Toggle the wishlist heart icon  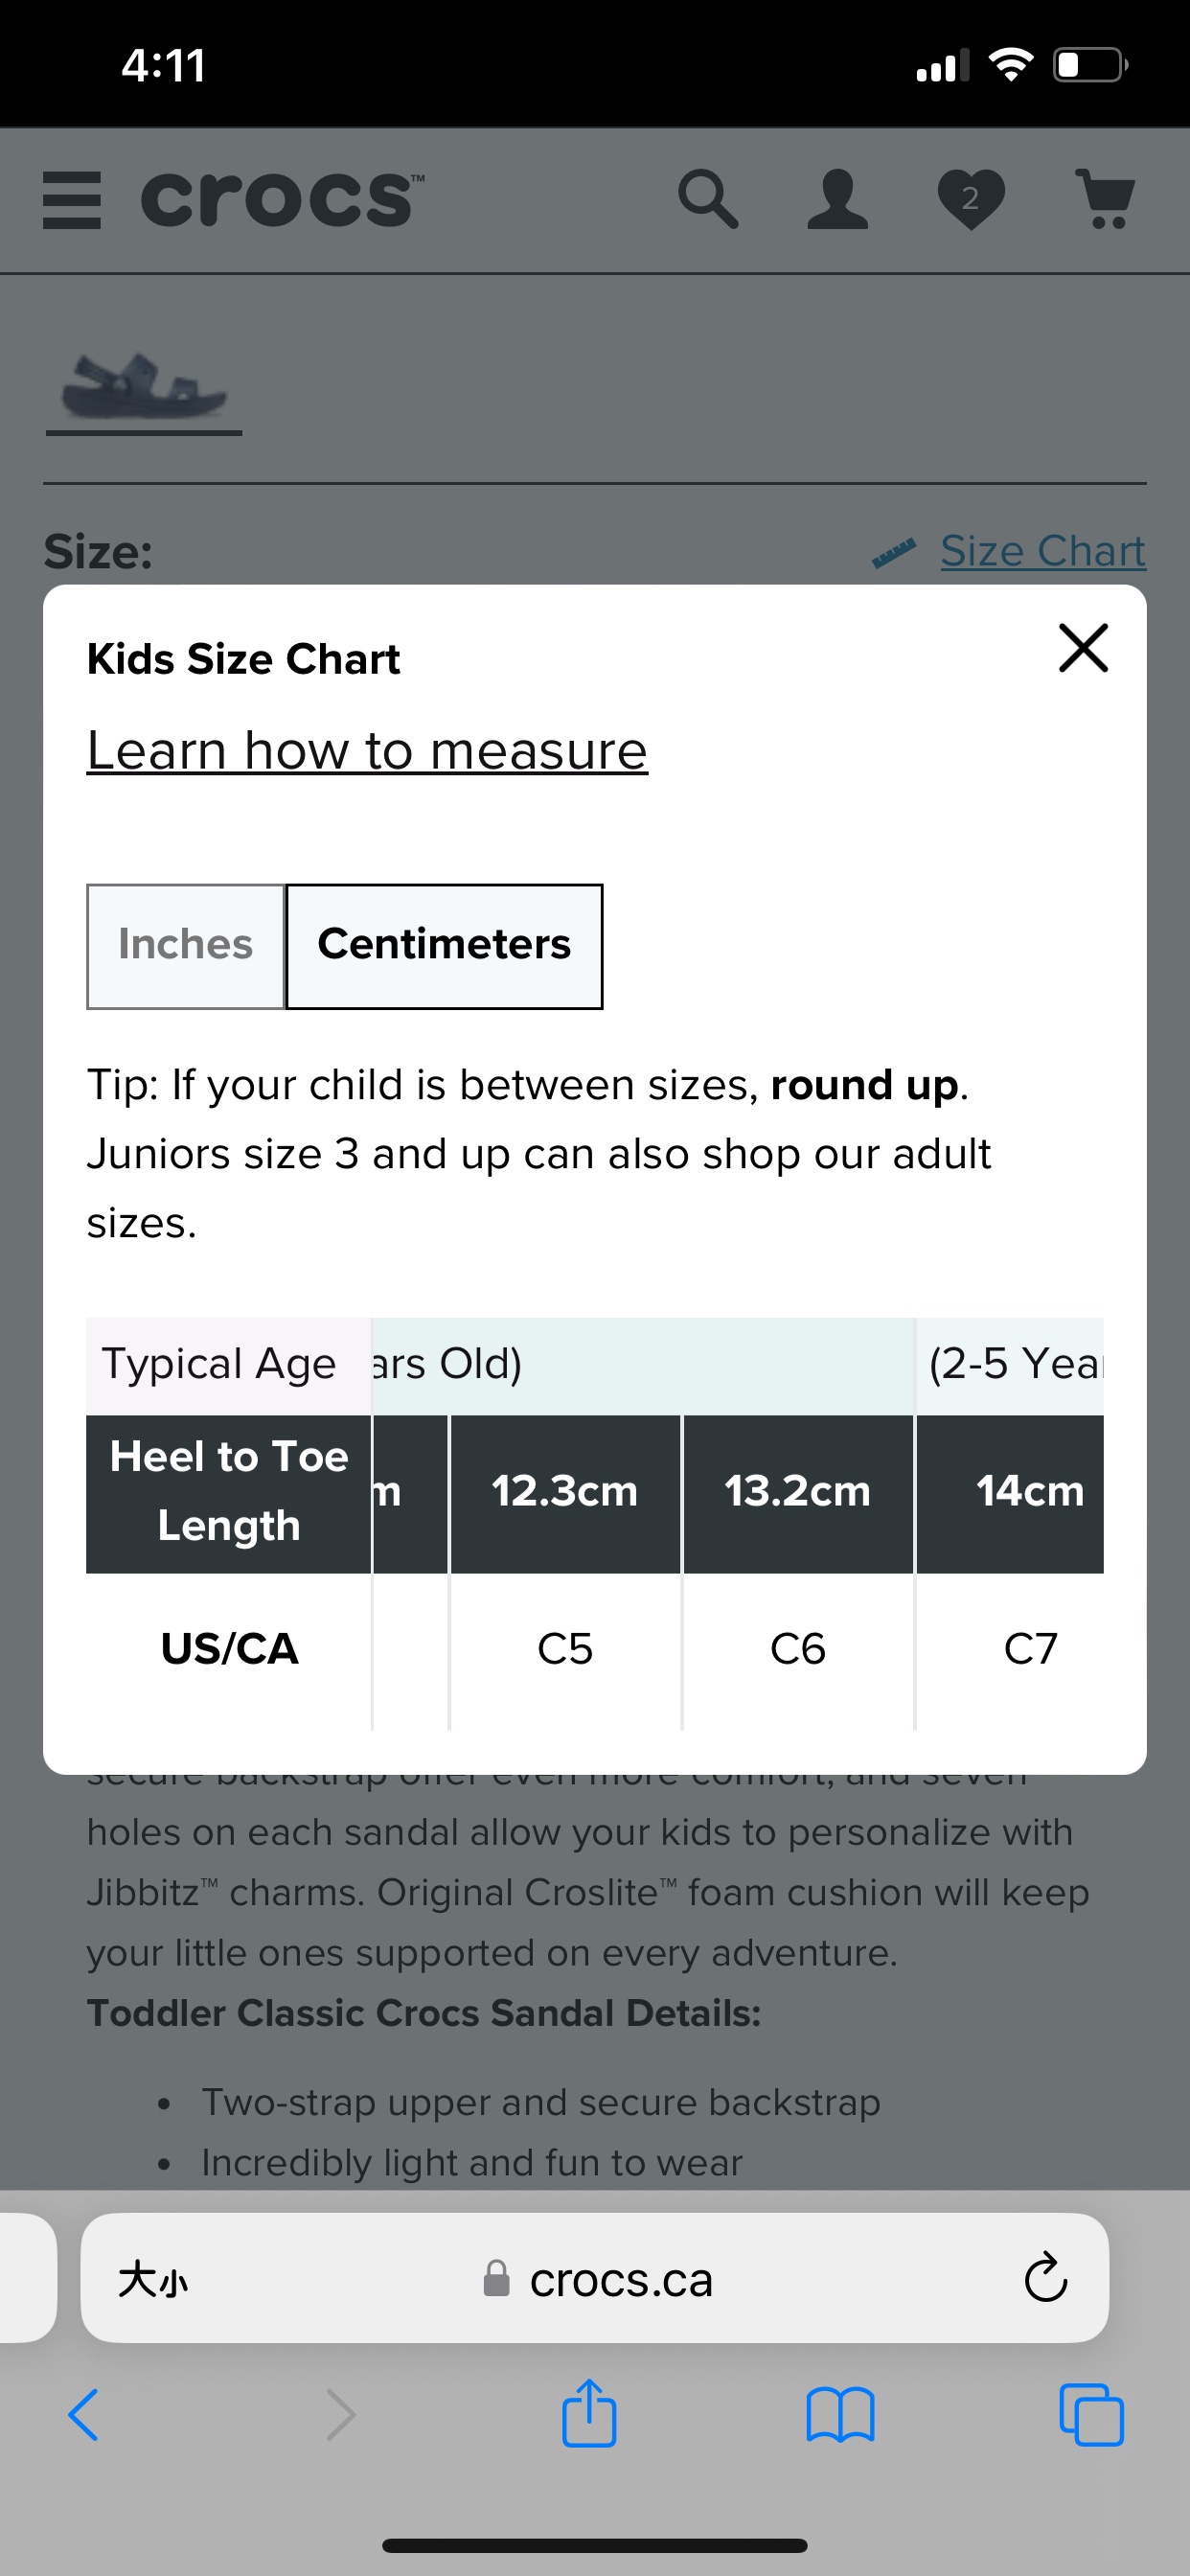coord(971,198)
